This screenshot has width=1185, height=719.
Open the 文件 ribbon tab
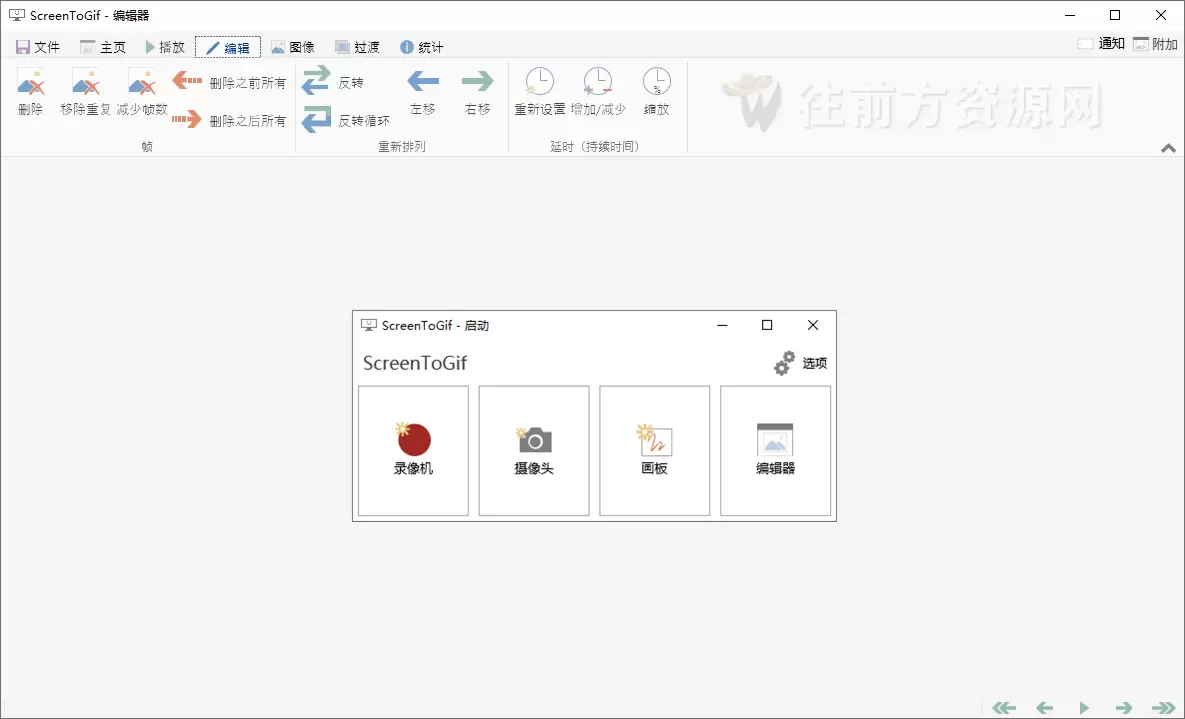pos(38,48)
